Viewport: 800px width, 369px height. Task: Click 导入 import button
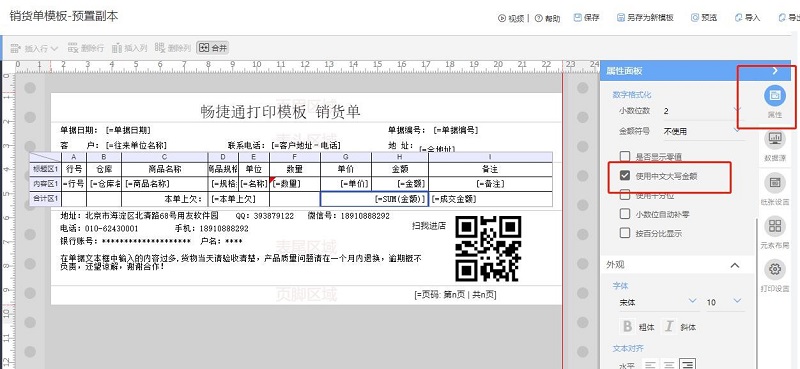pos(747,17)
